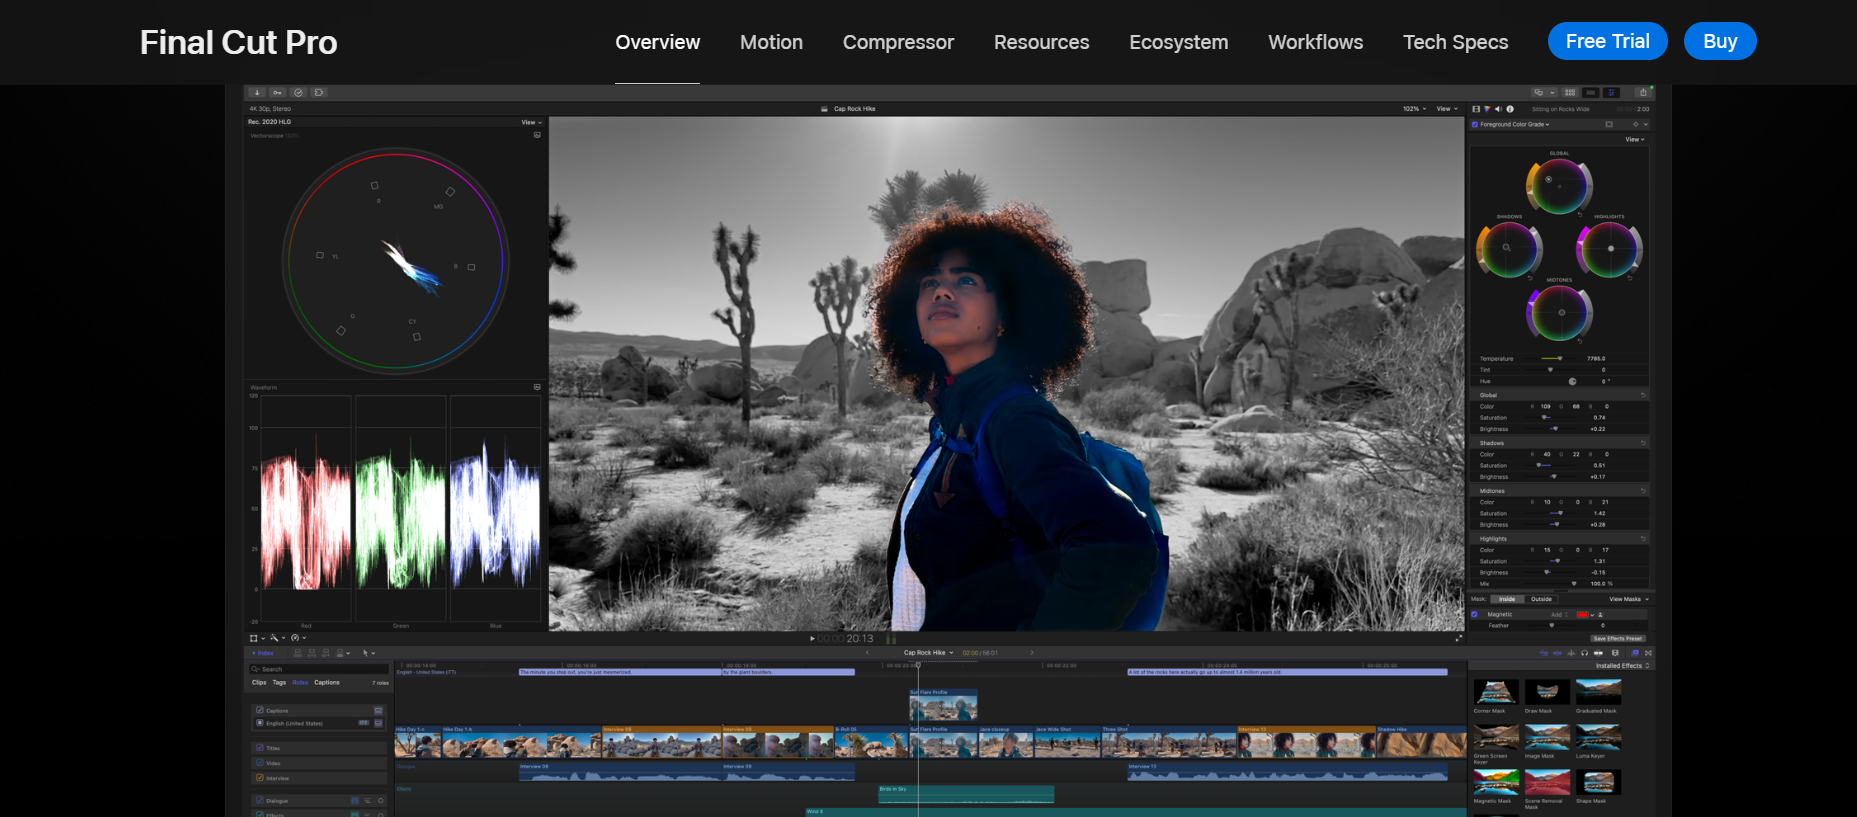
Task: Open the keyword editor key icon
Action: pyautogui.click(x=277, y=93)
